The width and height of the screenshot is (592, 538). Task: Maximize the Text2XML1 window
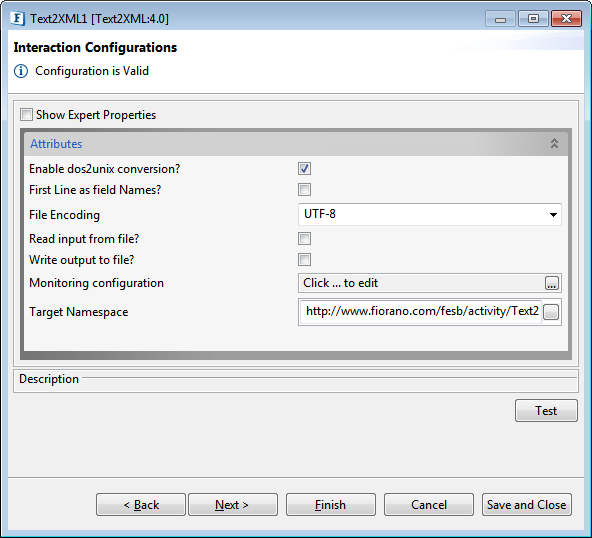coord(533,18)
